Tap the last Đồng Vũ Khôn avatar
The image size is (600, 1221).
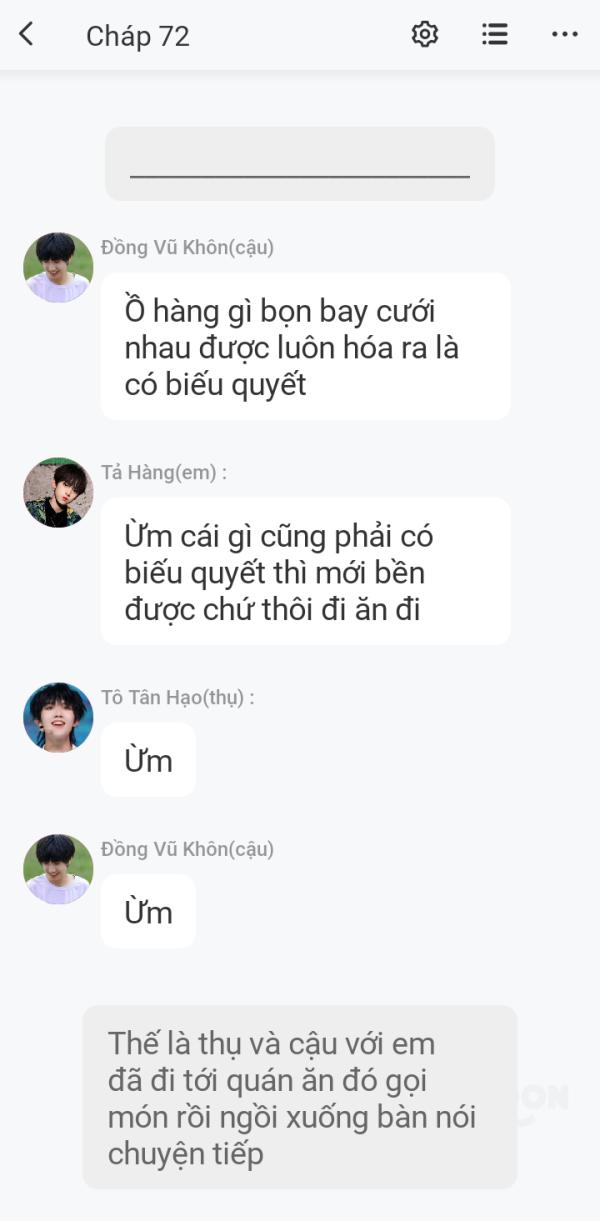pyautogui.click(x=58, y=870)
